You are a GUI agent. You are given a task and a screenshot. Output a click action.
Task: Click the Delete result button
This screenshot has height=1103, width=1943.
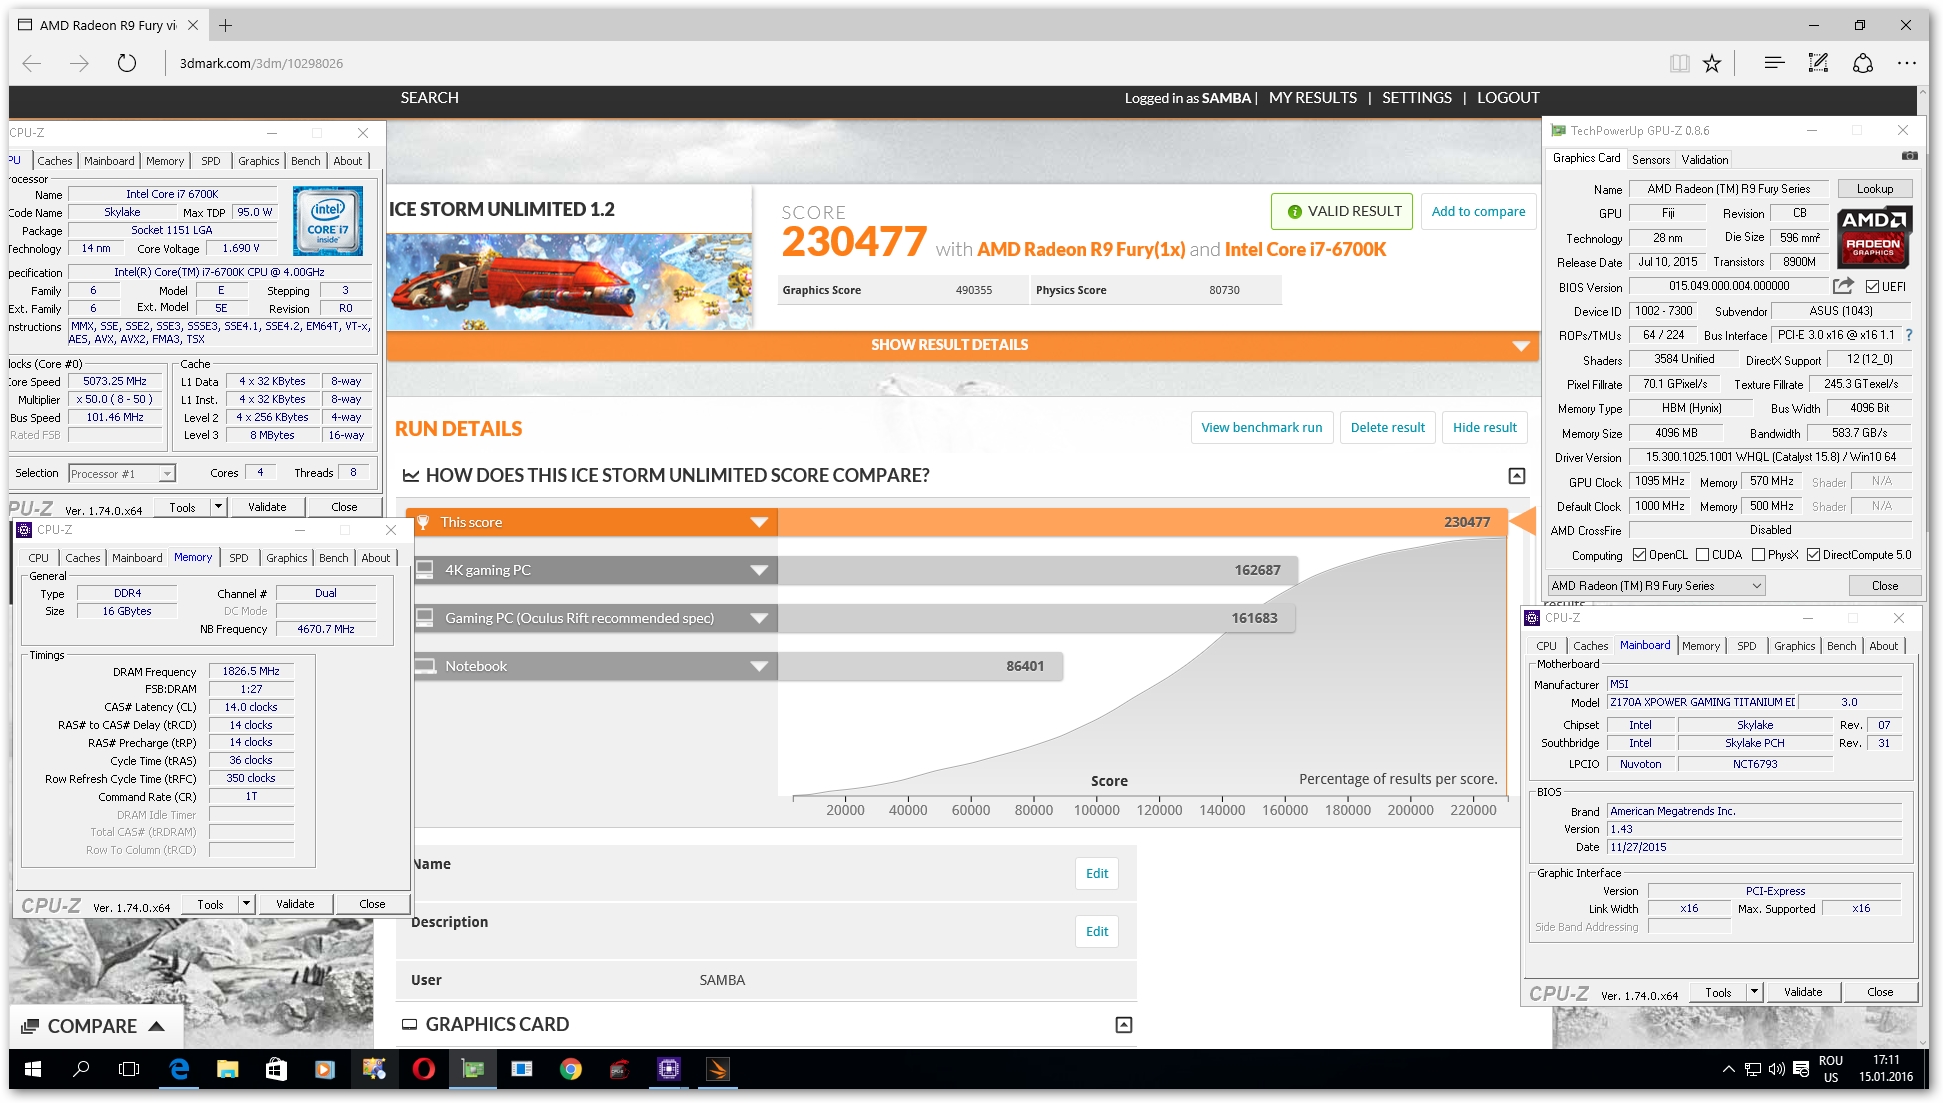(x=1388, y=427)
